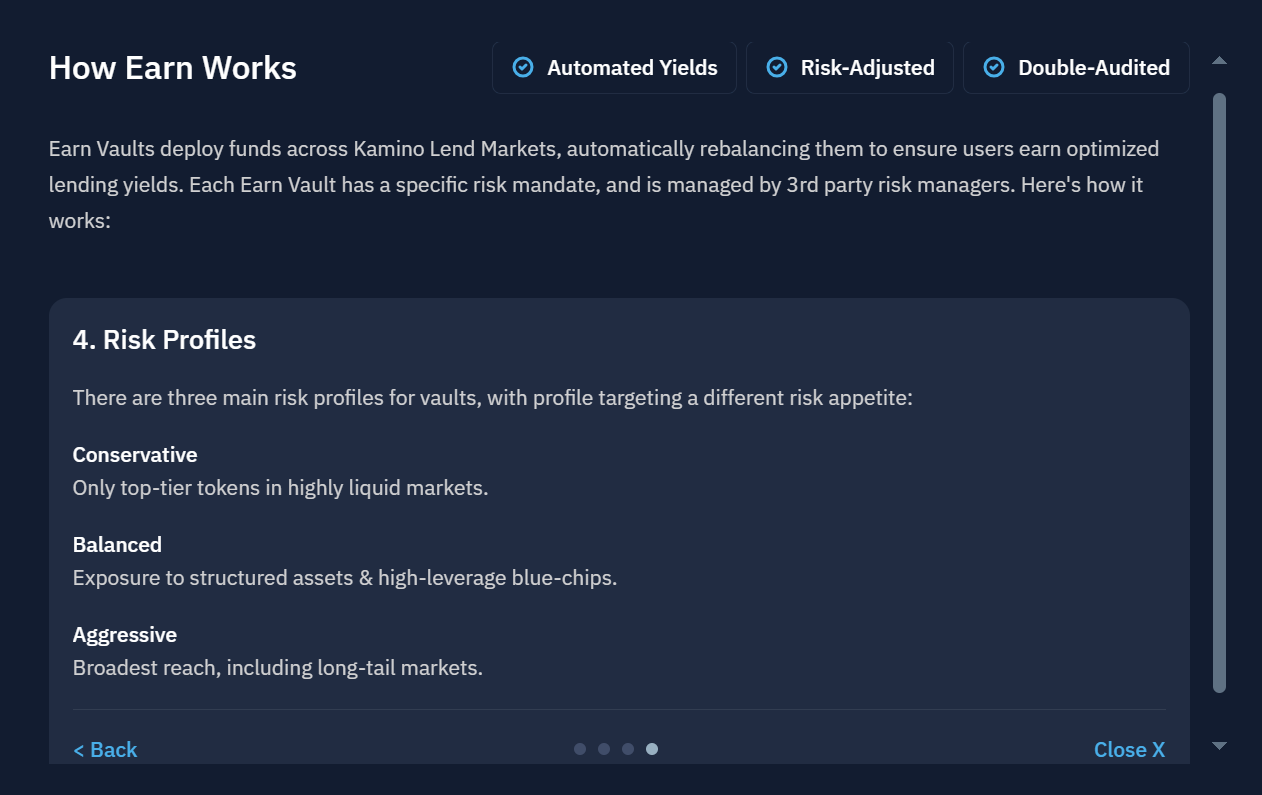Select the Double-Audited badge label
The width and height of the screenshot is (1262, 795).
click(x=1094, y=68)
